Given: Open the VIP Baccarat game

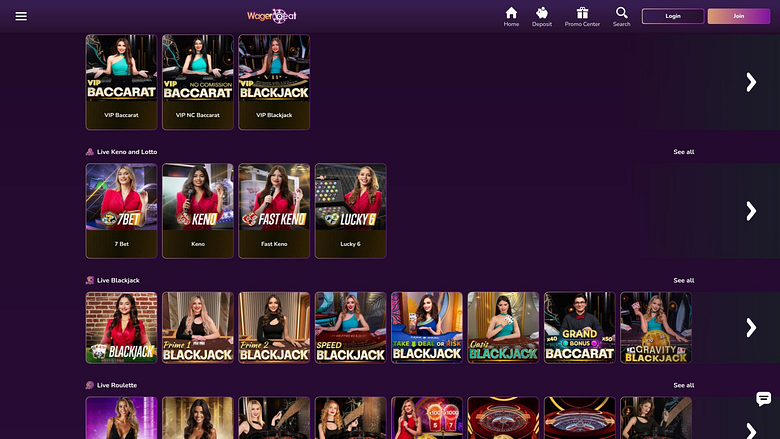Looking at the screenshot, I should (x=121, y=82).
